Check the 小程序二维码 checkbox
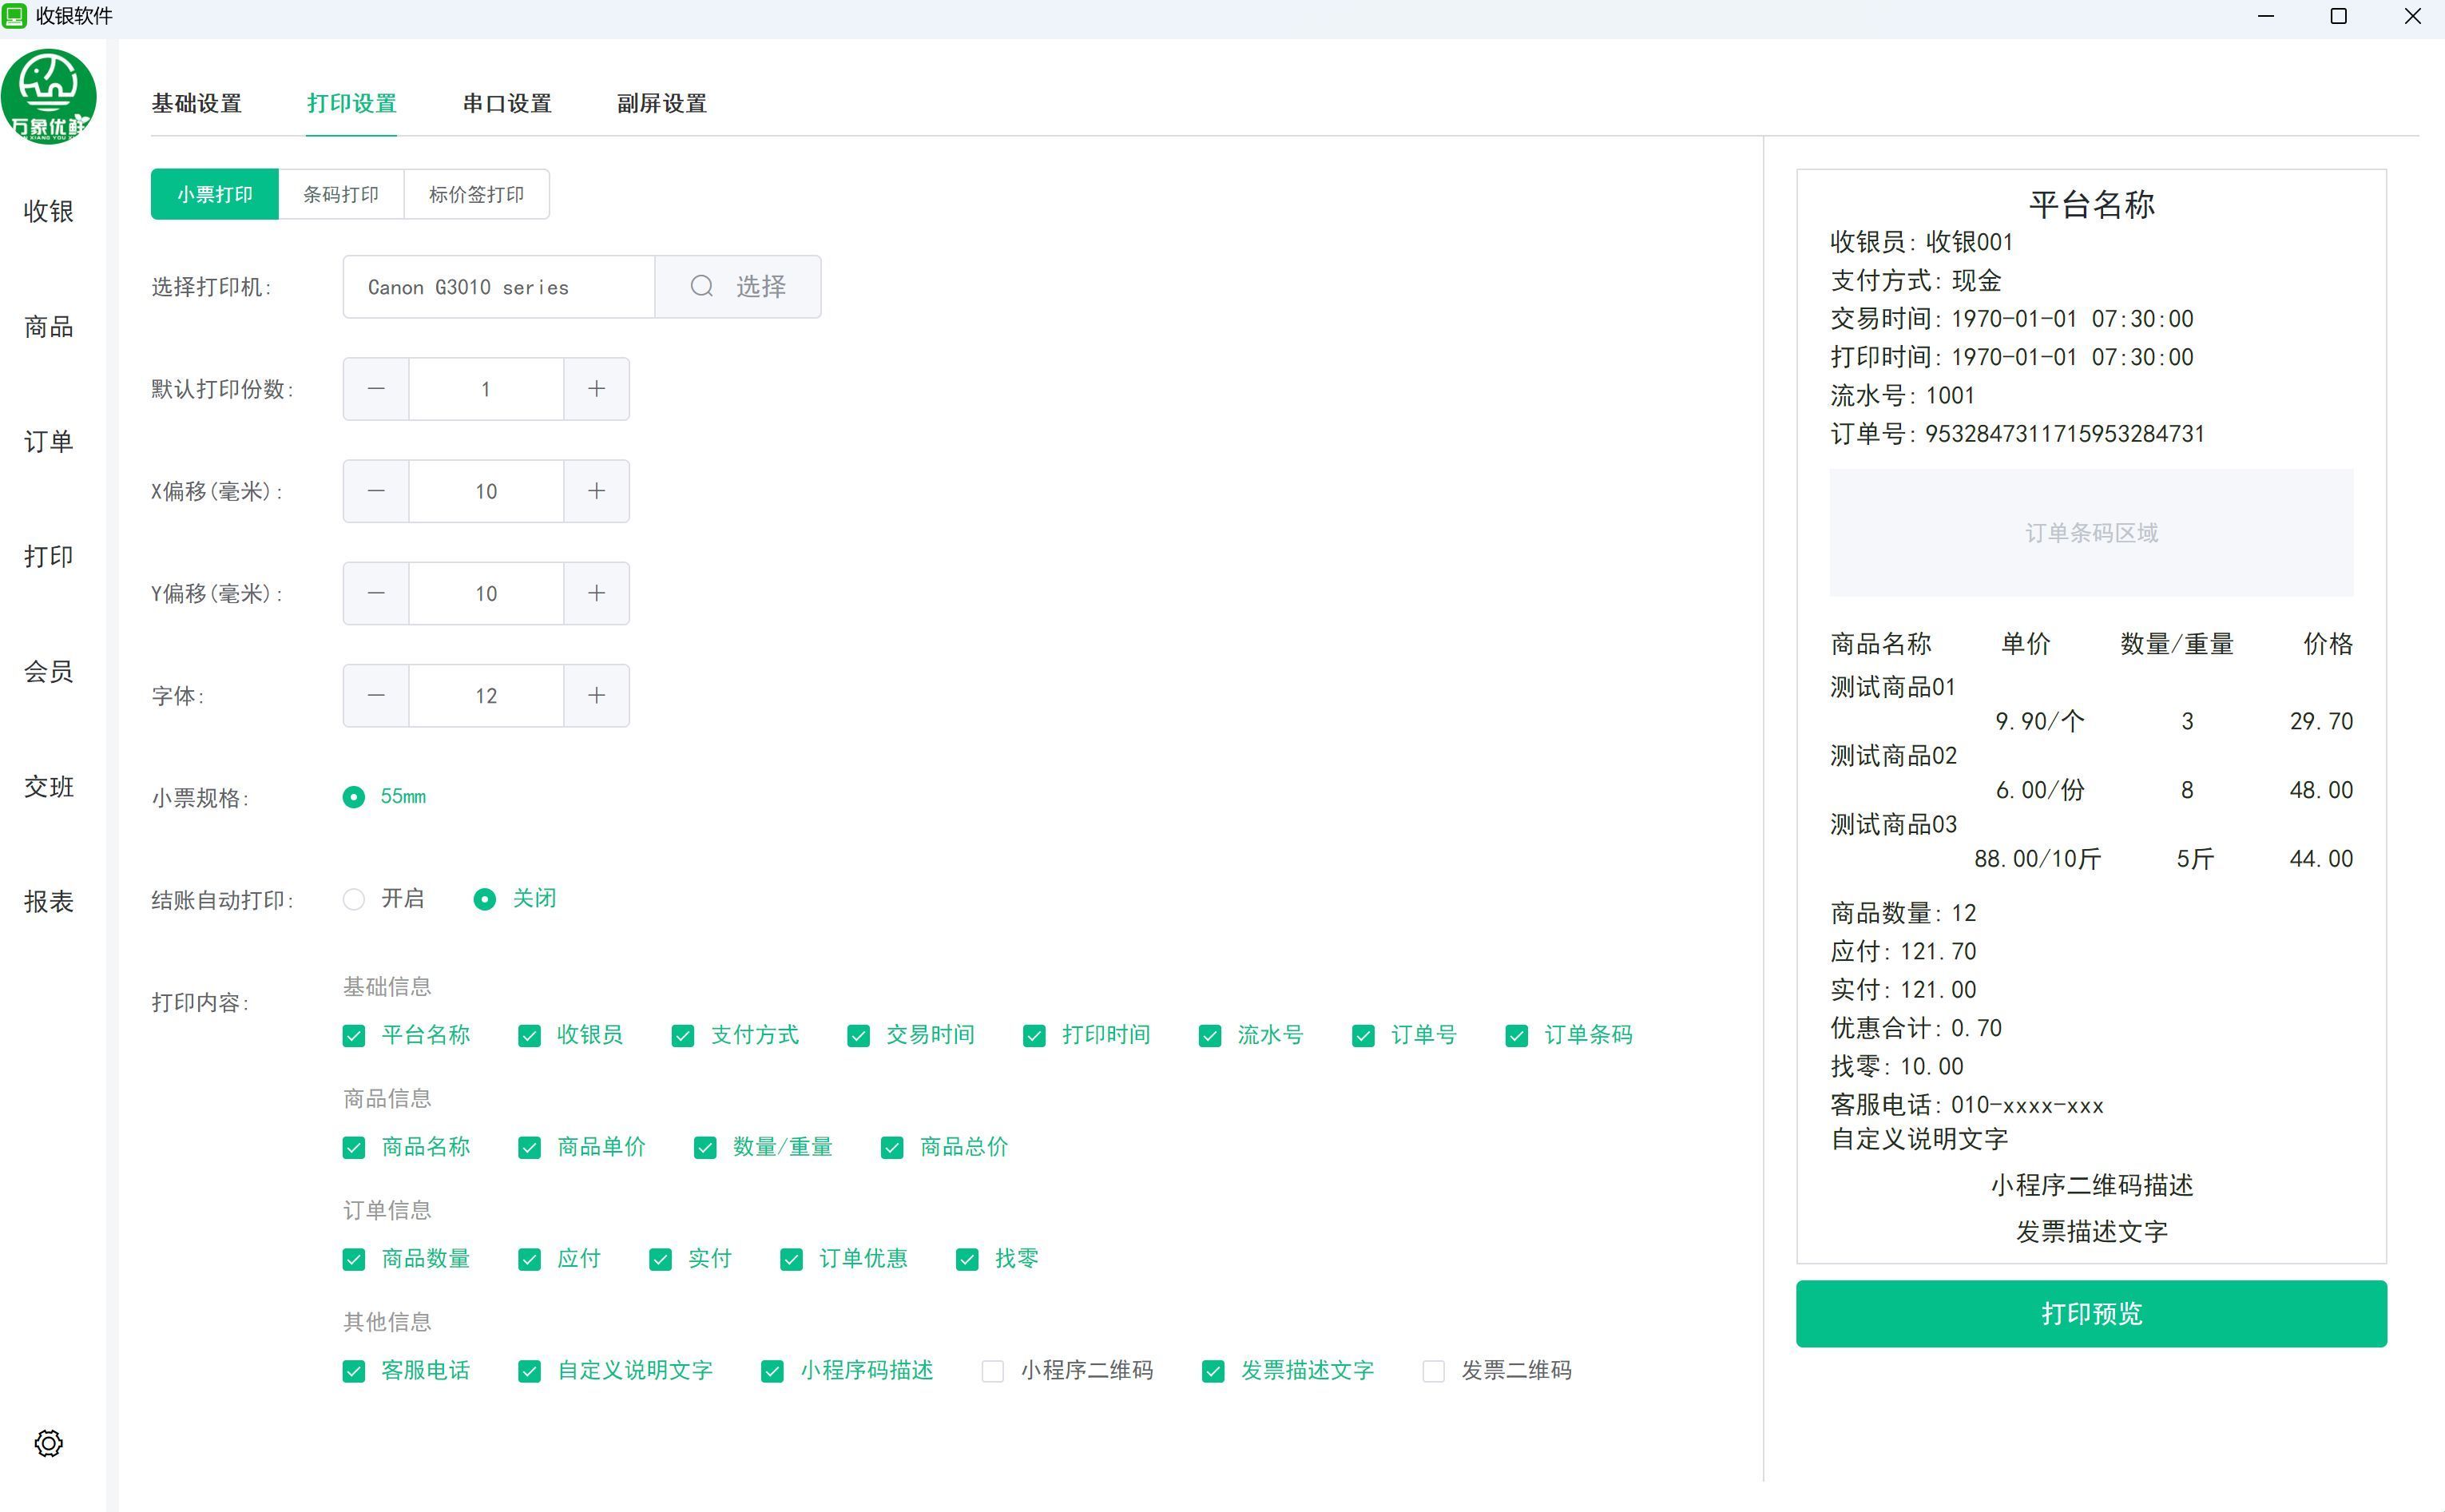Screen dimensions: 2445x1512 point(992,1371)
